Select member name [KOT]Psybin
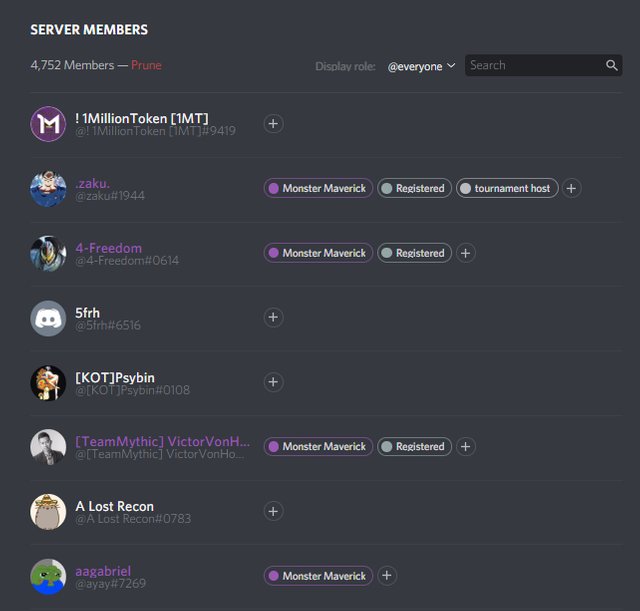 coord(115,377)
